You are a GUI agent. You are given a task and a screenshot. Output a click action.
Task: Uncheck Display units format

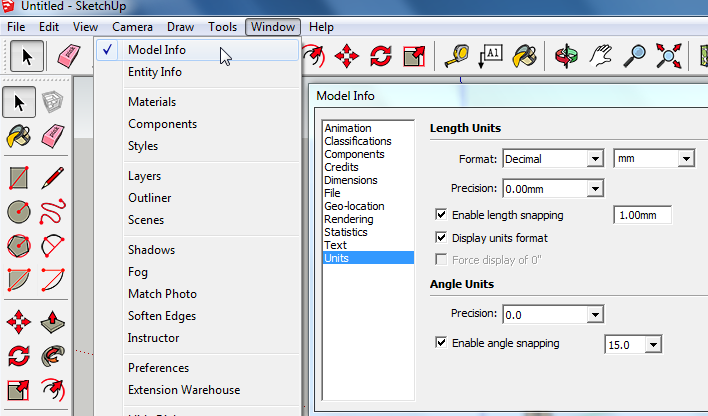point(441,238)
